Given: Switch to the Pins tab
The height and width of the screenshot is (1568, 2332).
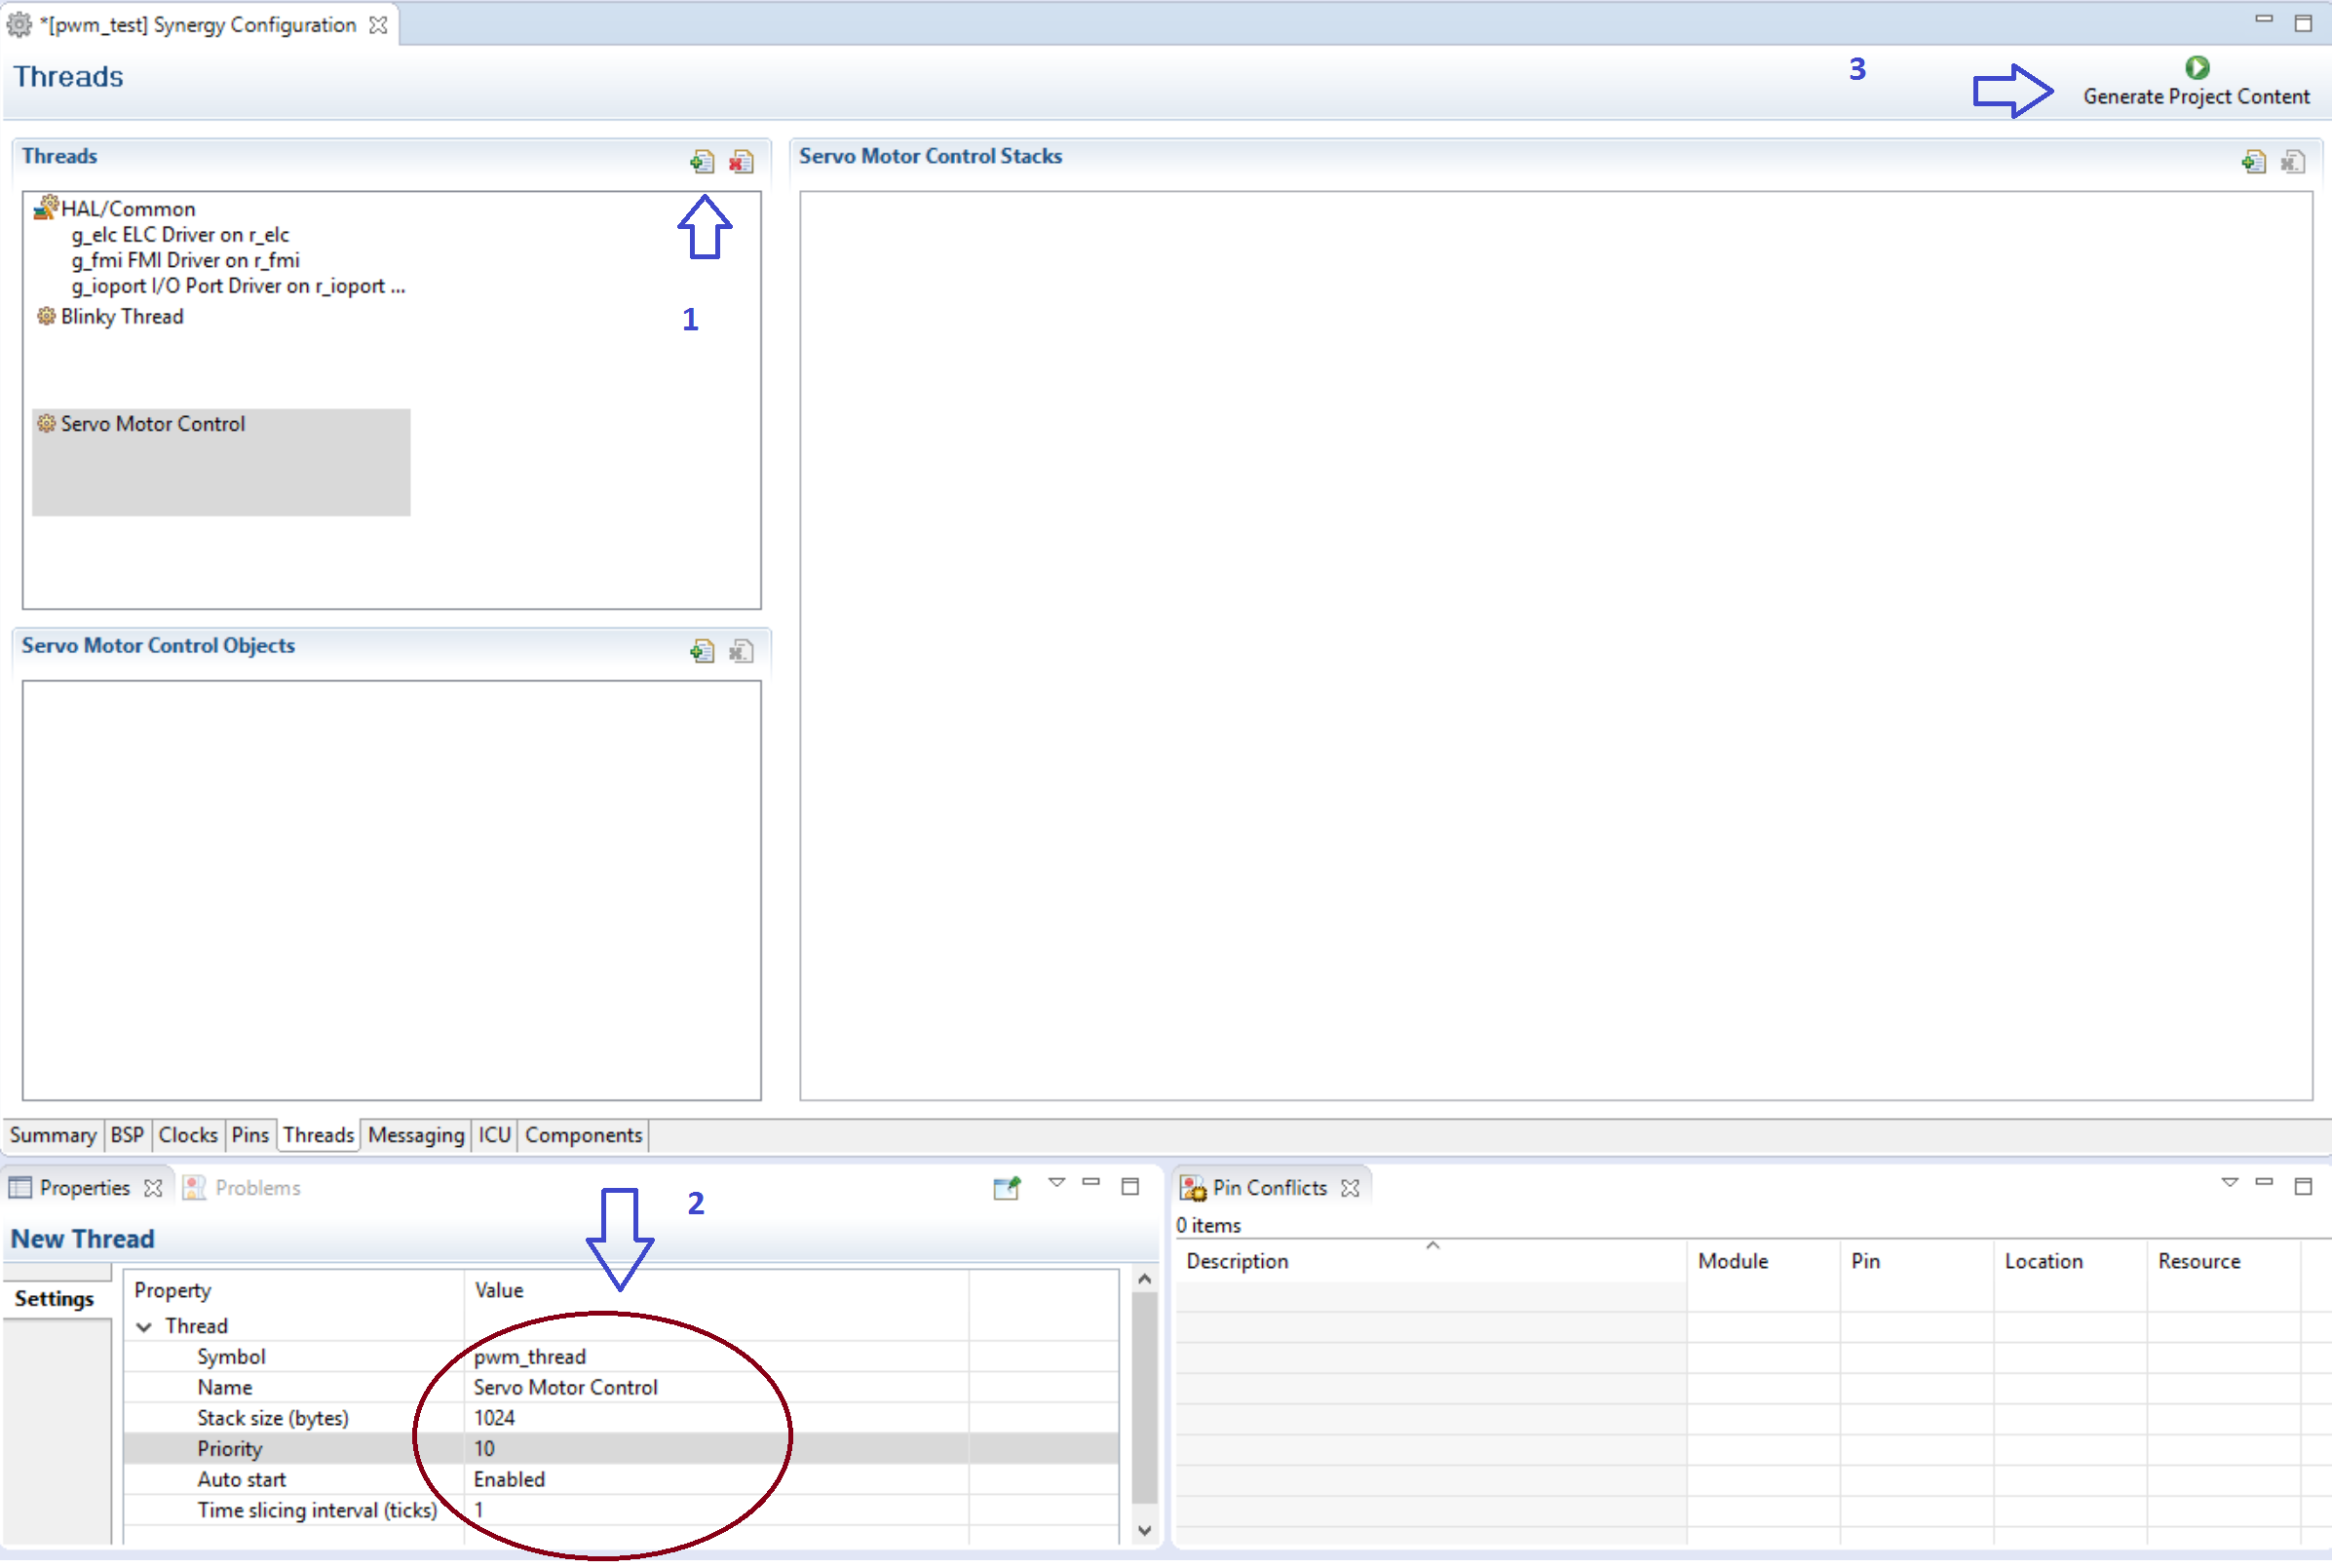Looking at the screenshot, I should click(x=250, y=1135).
